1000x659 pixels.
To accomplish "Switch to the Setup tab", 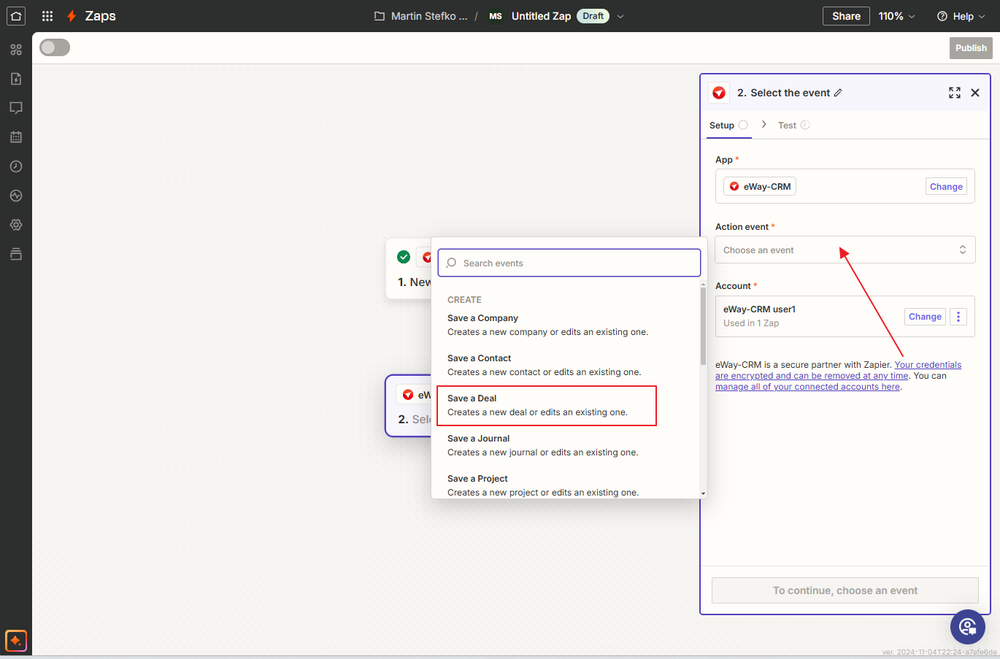I will pyautogui.click(x=728, y=126).
